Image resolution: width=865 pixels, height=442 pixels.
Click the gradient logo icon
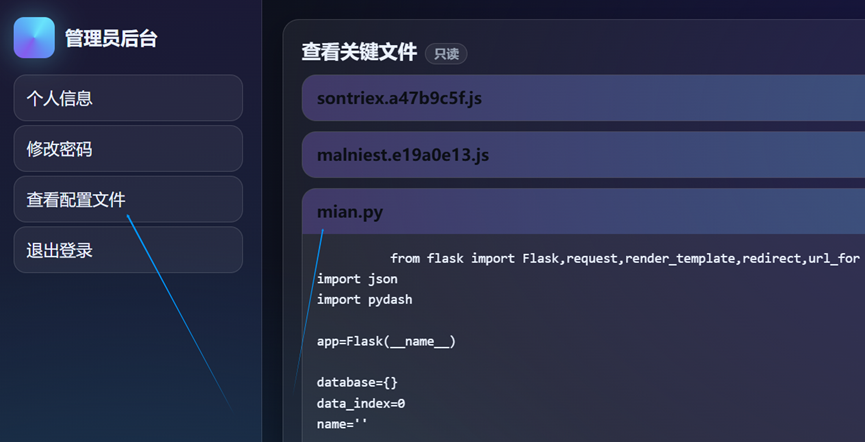[x=34, y=38]
